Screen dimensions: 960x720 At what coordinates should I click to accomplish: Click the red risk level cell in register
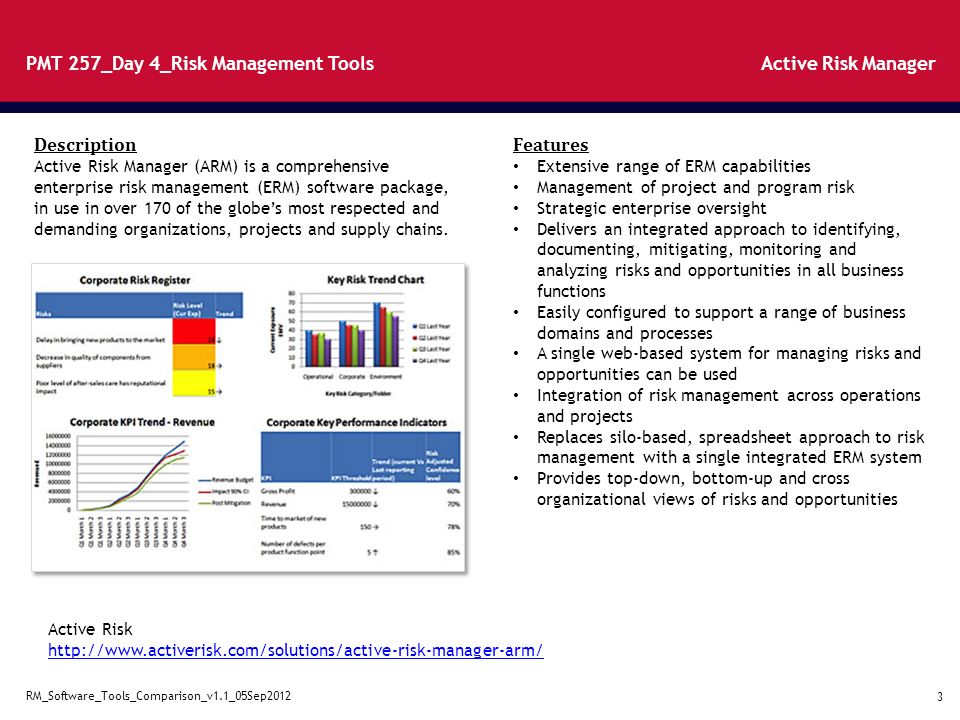[193, 331]
